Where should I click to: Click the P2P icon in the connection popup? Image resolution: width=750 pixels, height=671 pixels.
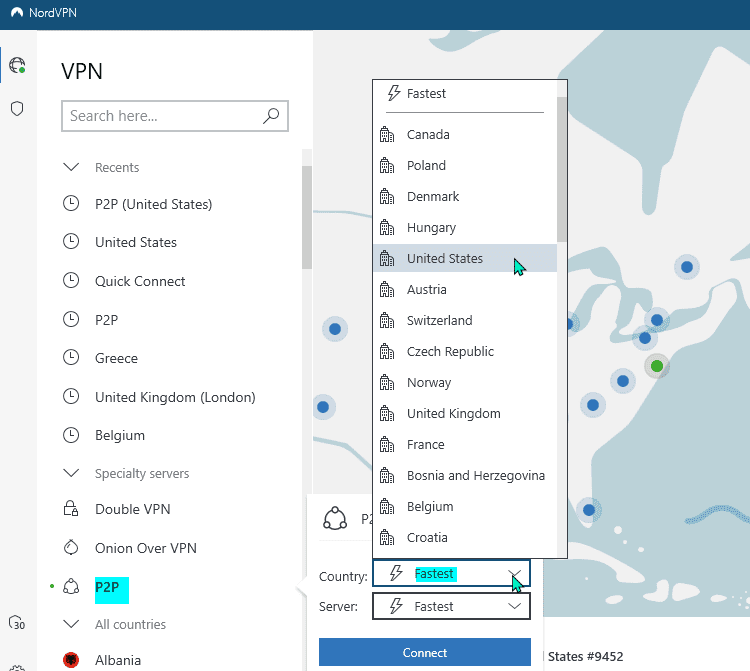pos(335,519)
